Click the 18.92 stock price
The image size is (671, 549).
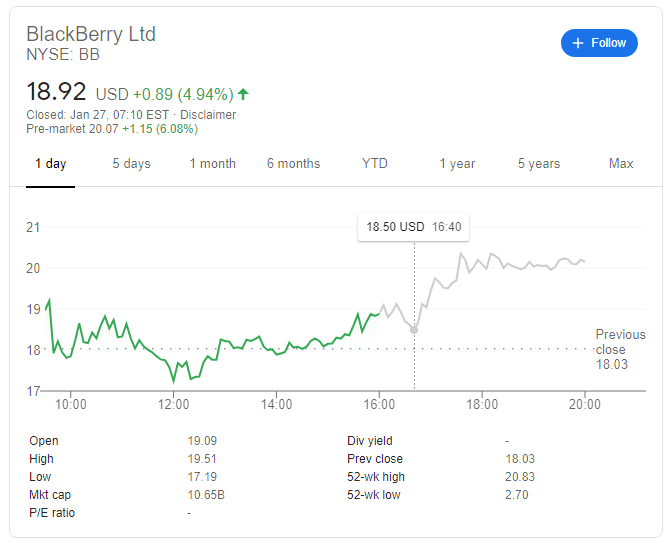pos(57,92)
